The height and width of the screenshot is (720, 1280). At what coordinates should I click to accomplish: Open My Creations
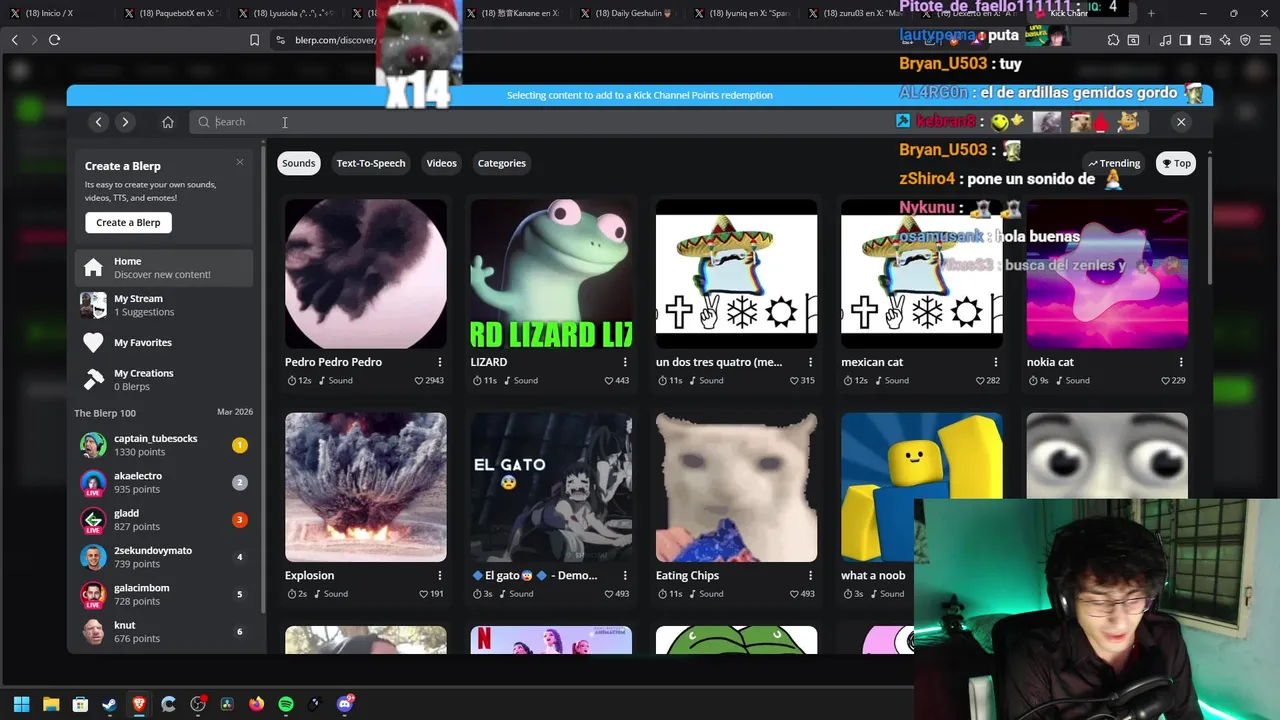pyautogui.click(x=164, y=380)
